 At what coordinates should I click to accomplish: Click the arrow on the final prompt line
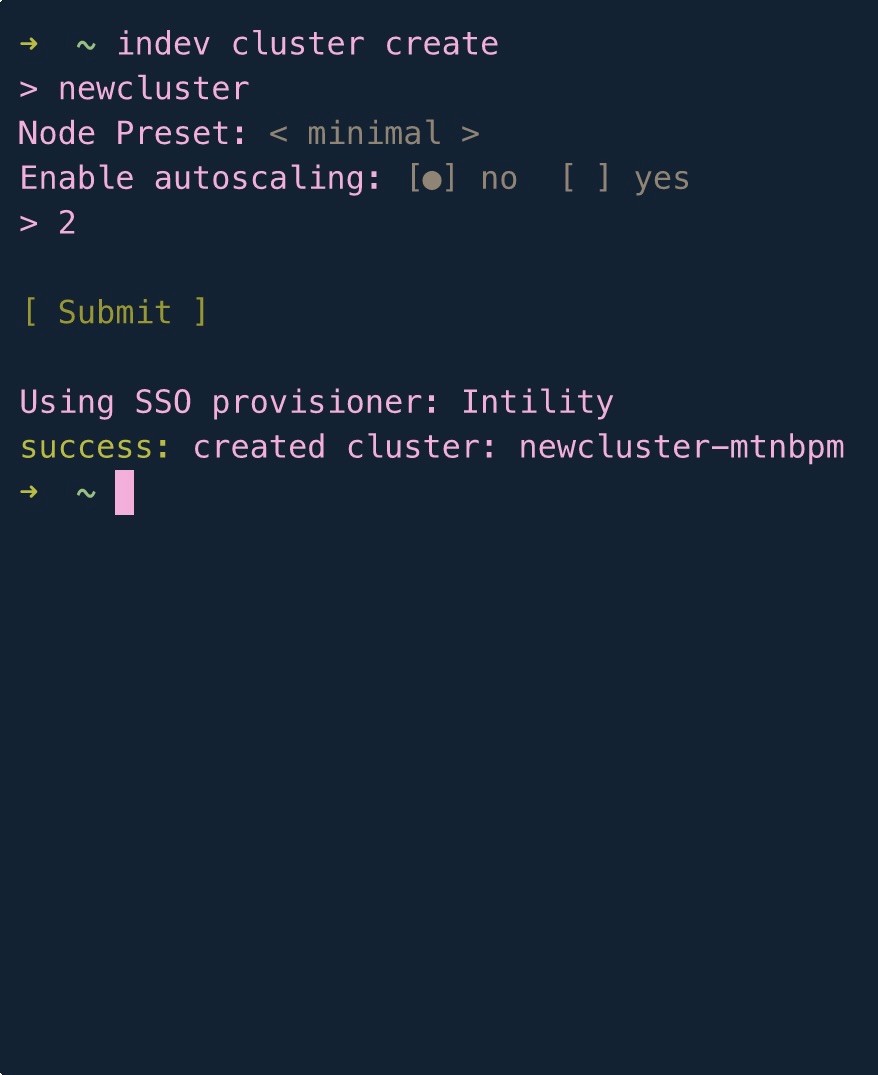[28, 490]
